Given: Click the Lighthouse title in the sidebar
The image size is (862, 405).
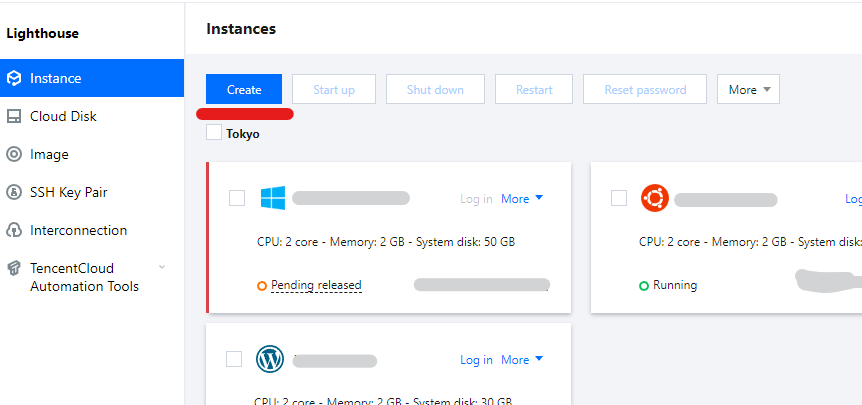Looking at the screenshot, I should coord(42,34).
